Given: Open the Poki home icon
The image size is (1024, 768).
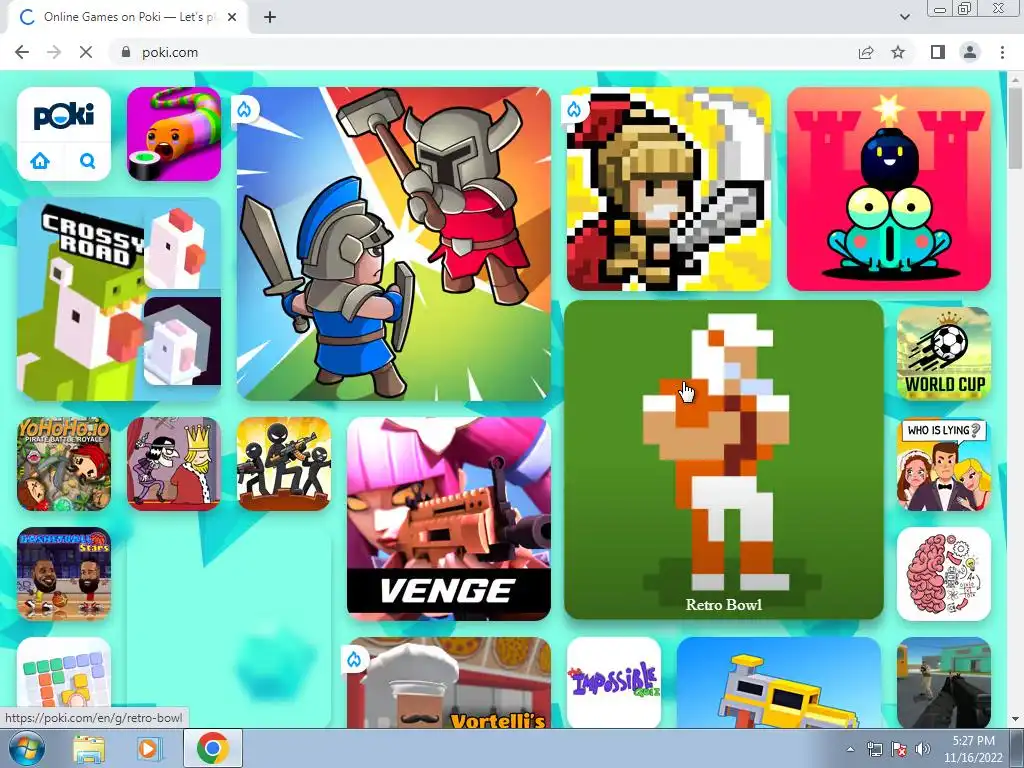Looking at the screenshot, I should tap(40, 160).
